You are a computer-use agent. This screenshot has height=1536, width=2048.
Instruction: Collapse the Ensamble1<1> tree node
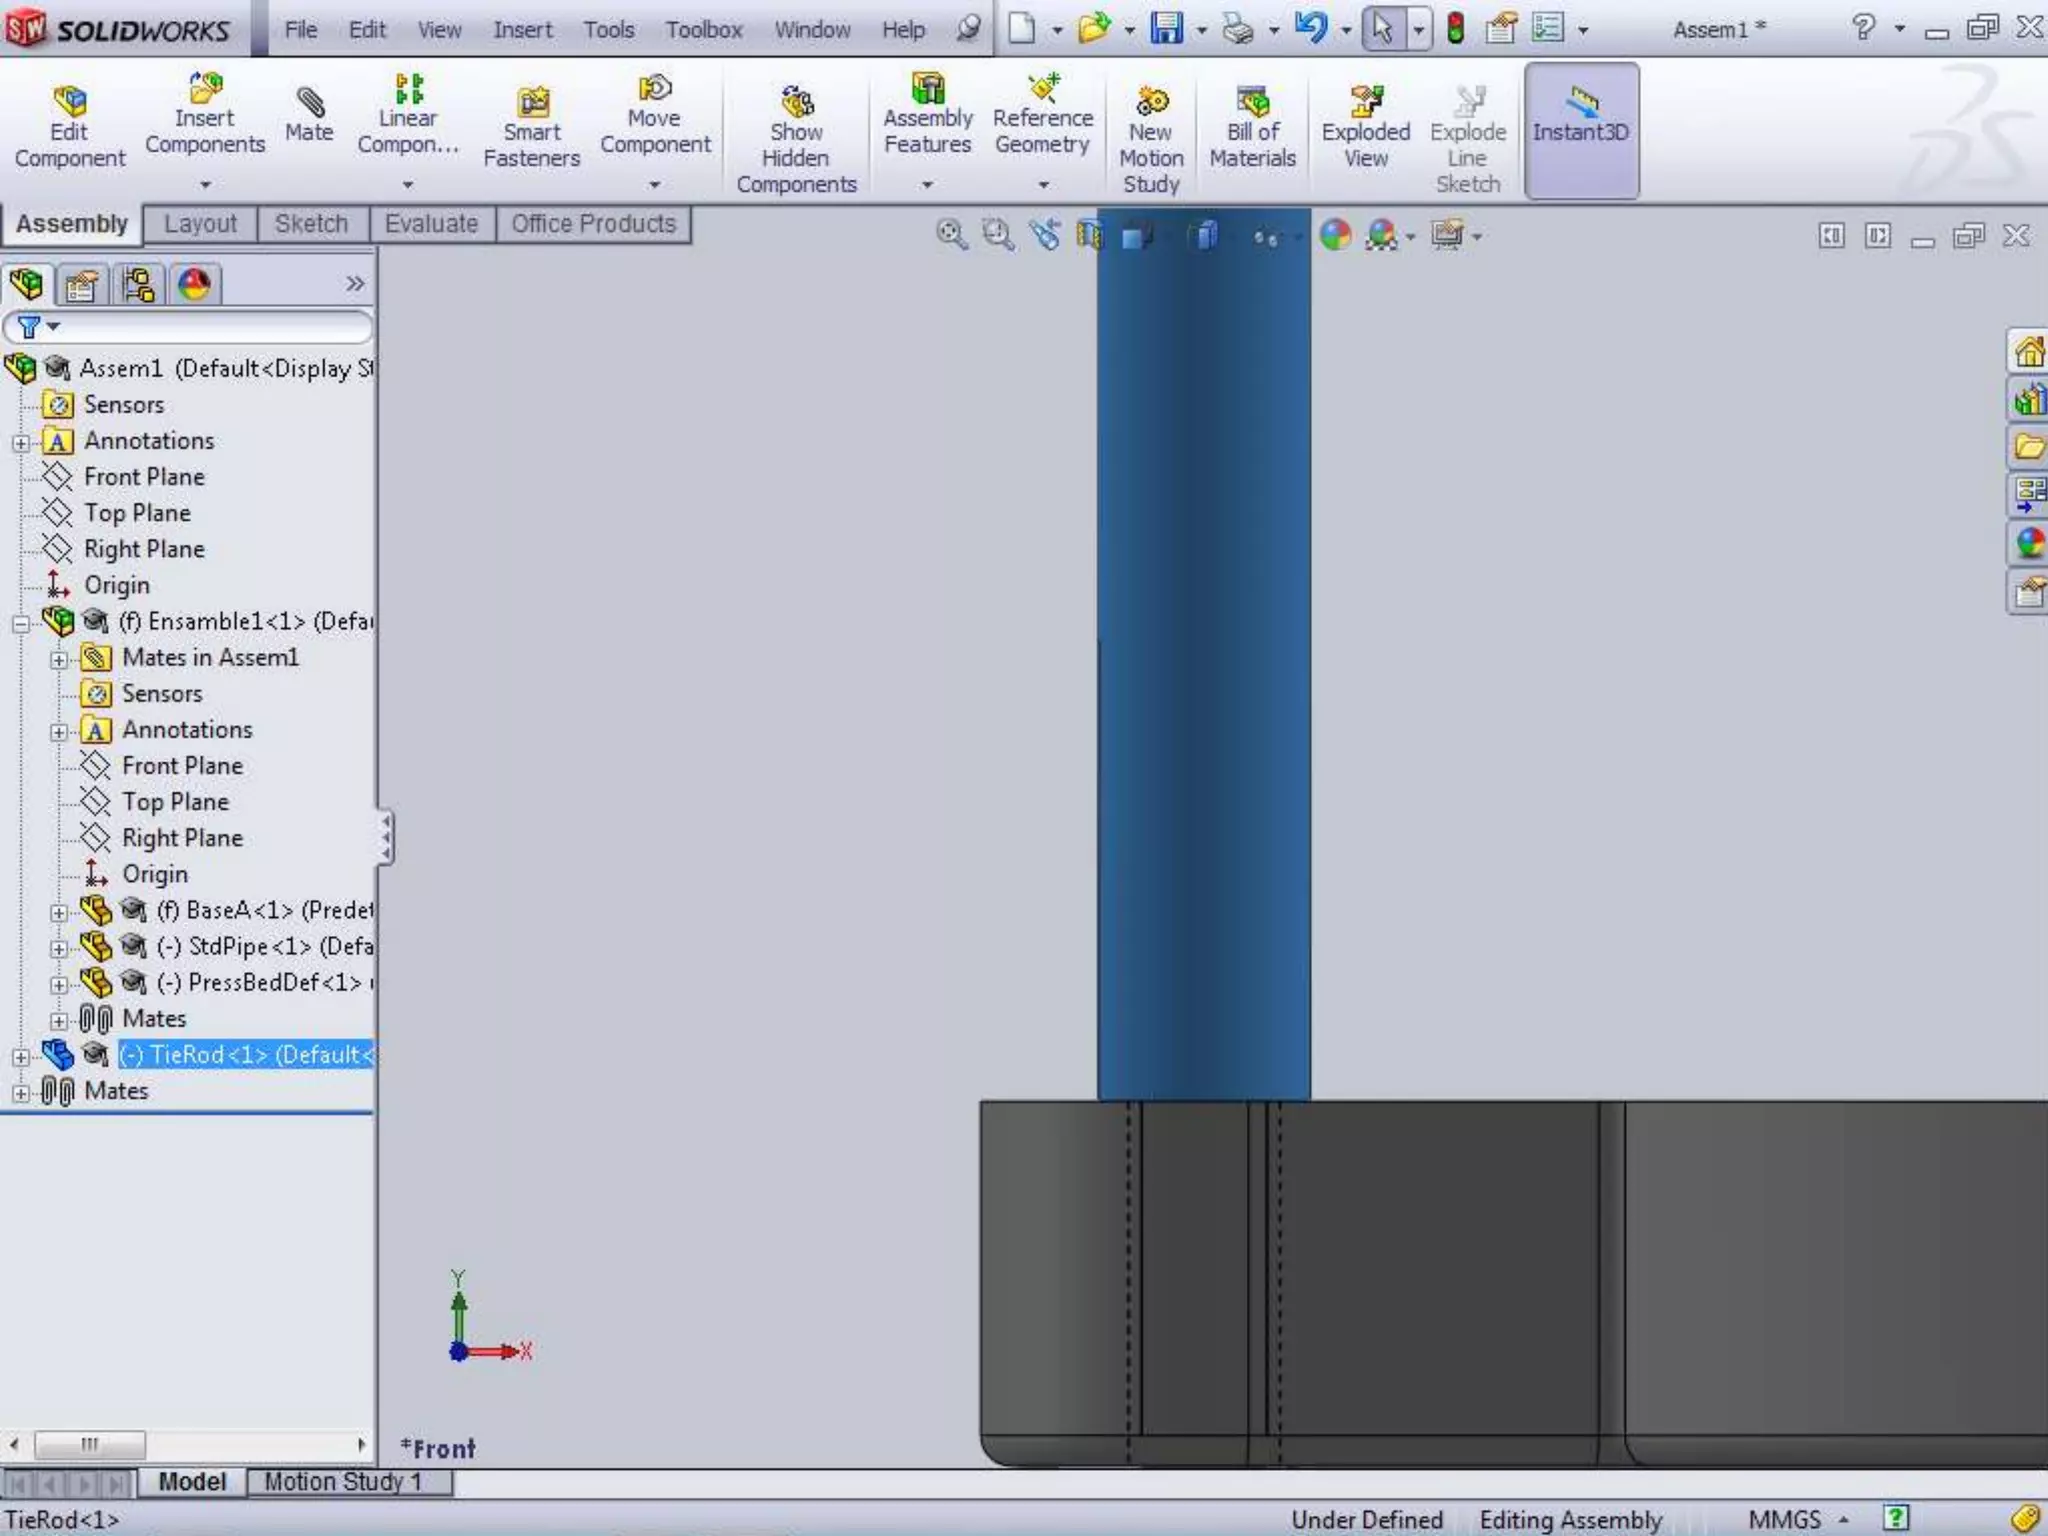point(21,624)
